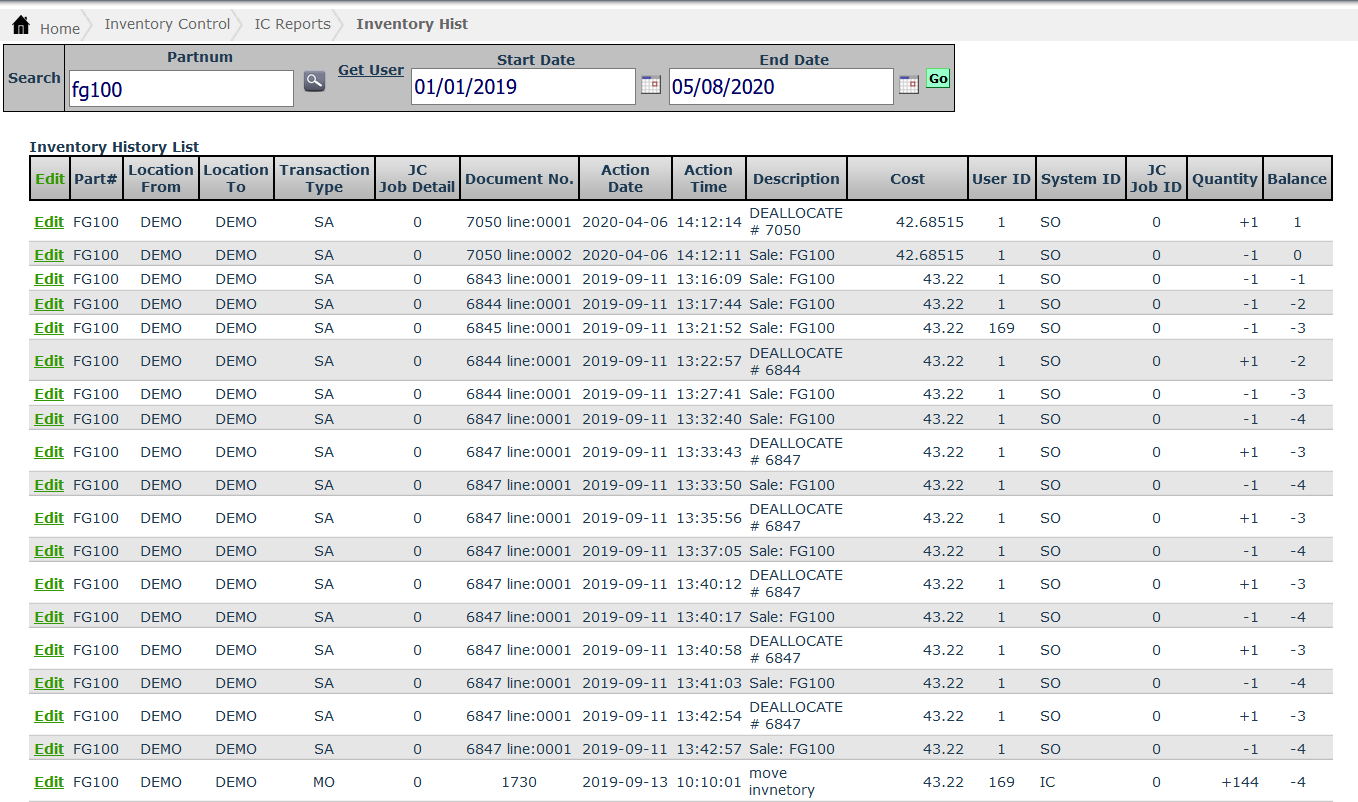1358x802 pixels.
Task: Edit the DEALLOCATE # 7050 transaction row
Action: pyautogui.click(x=49, y=222)
